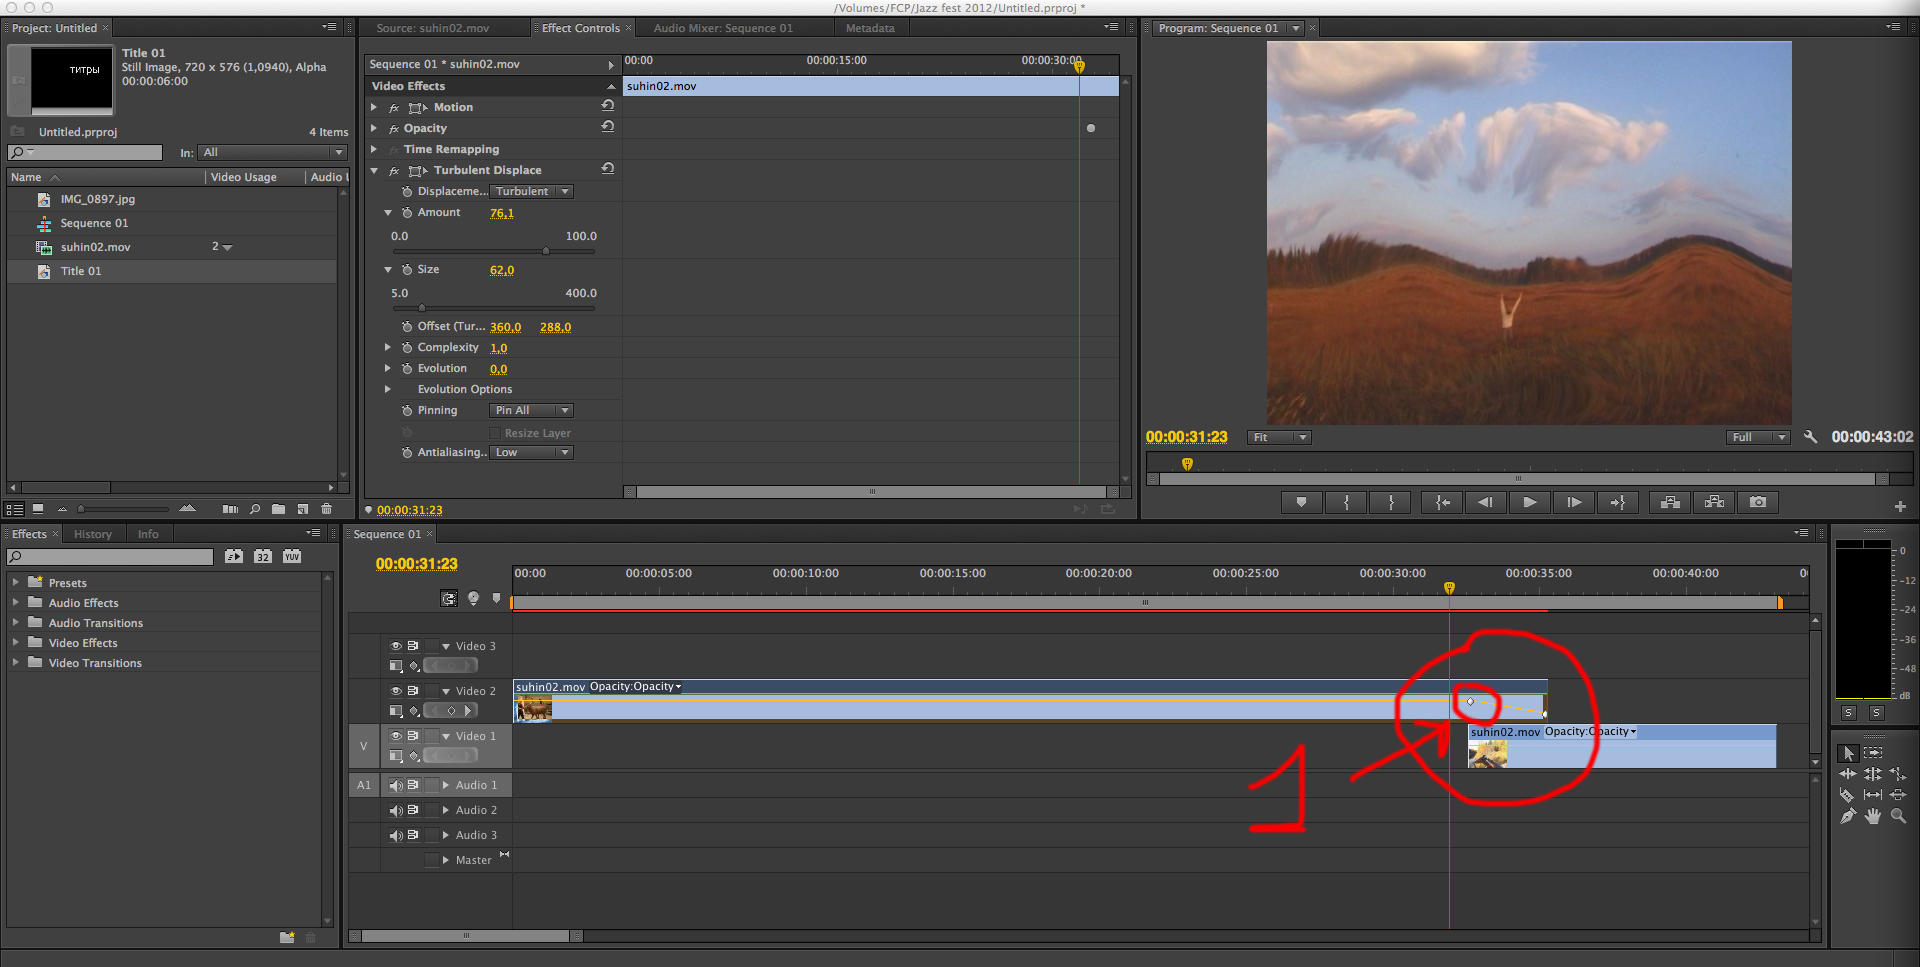Click Mark In button in Program monitor
The image size is (1920, 967).
click(x=1346, y=503)
